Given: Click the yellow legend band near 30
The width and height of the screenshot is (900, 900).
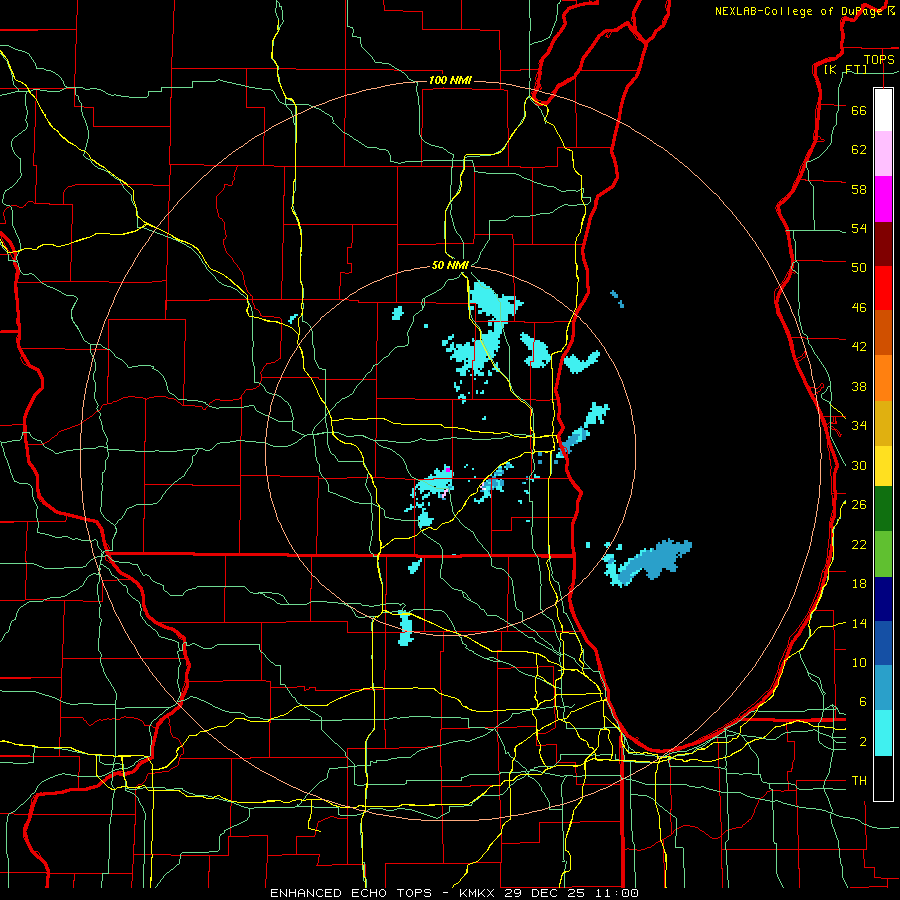Looking at the screenshot, I should point(883,466).
